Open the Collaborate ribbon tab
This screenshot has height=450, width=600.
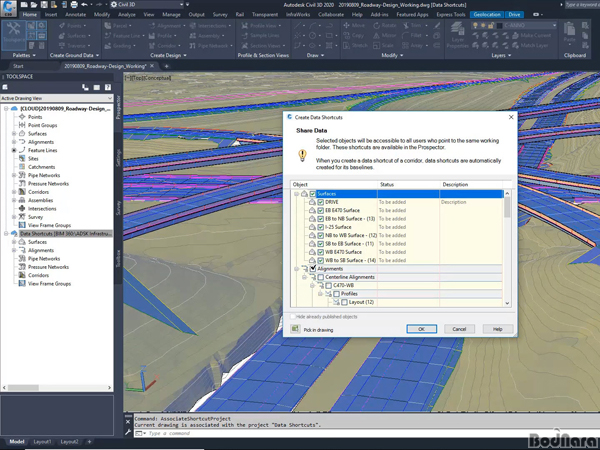pyautogui.click(x=331, y=15)
